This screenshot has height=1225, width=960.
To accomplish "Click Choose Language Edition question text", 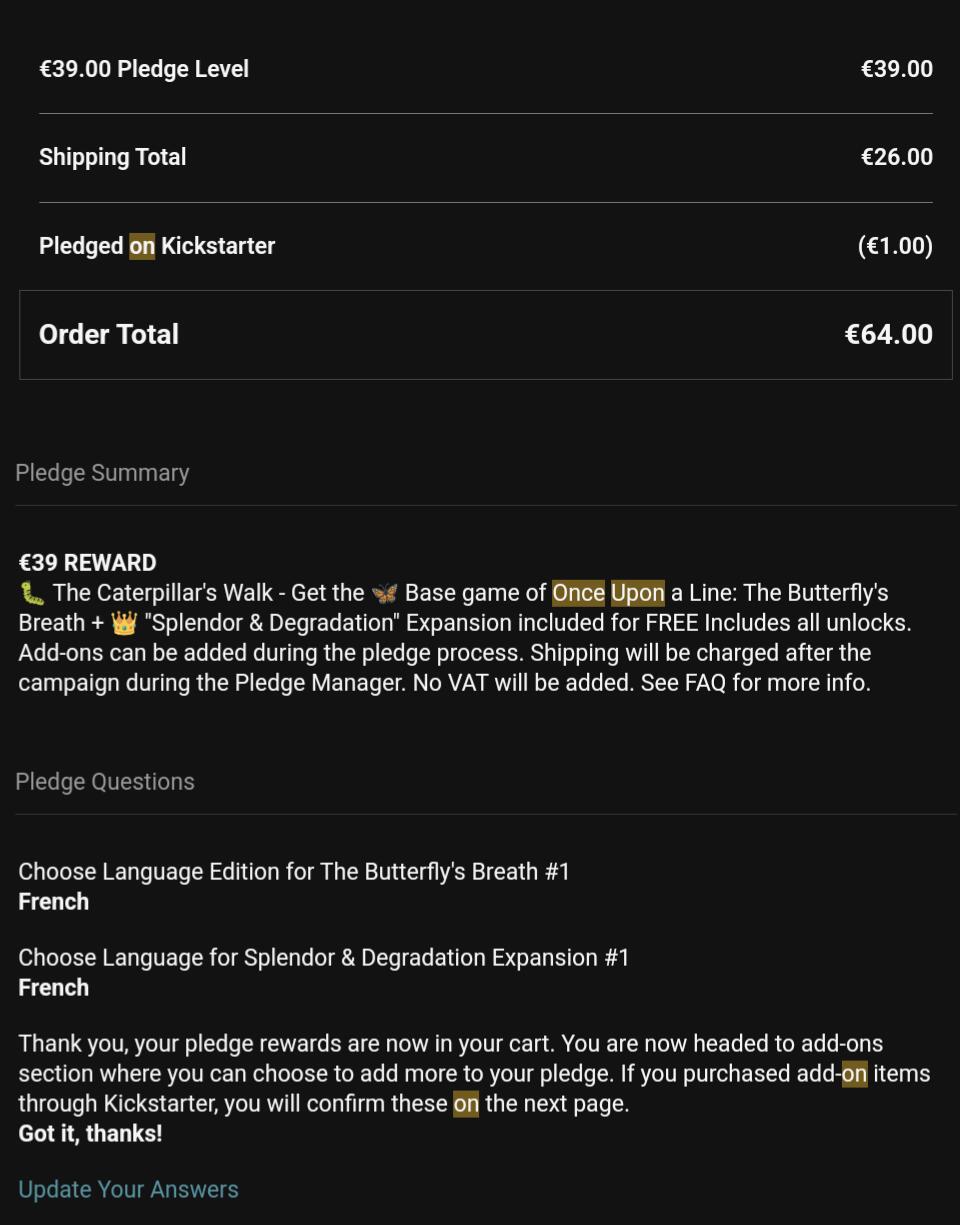I will pos(294,872).
